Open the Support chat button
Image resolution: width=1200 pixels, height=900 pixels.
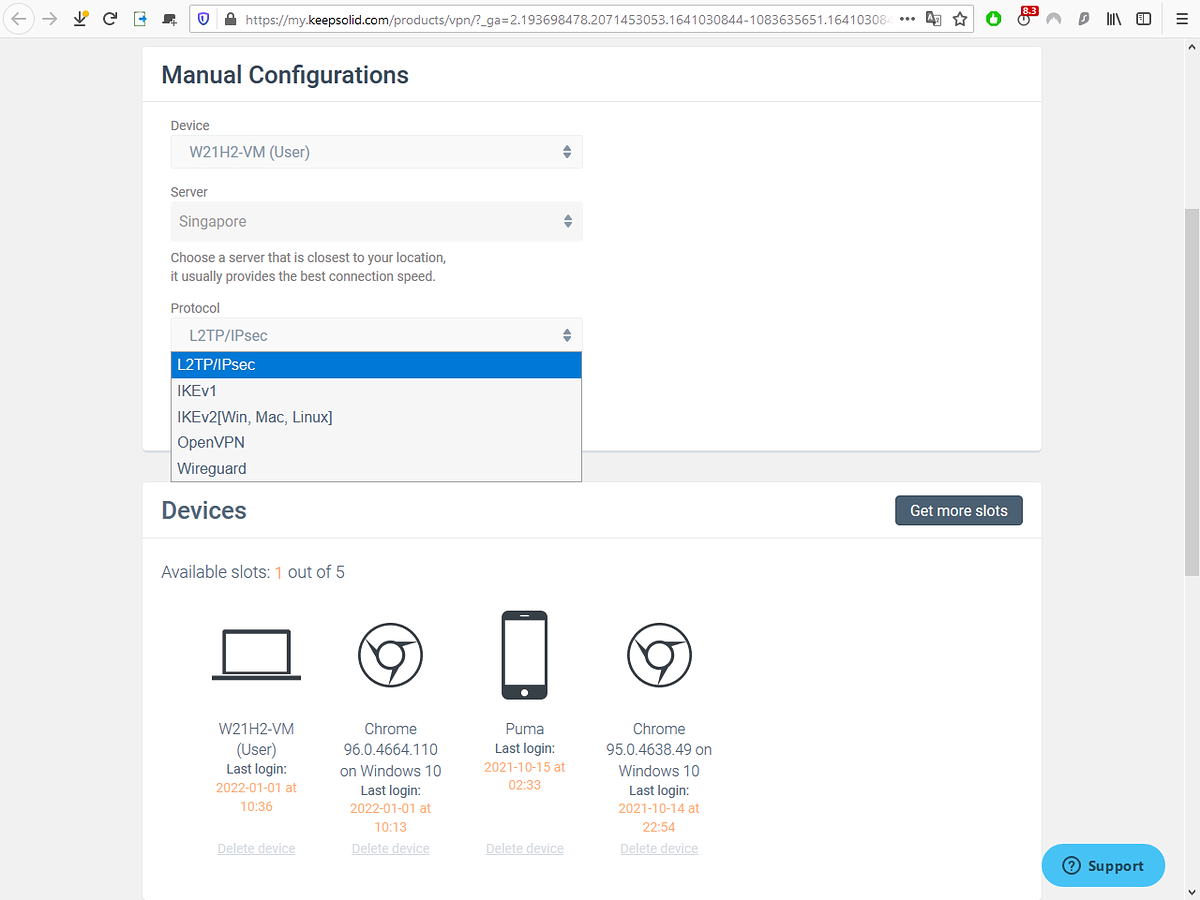(x=1103, y=866)
